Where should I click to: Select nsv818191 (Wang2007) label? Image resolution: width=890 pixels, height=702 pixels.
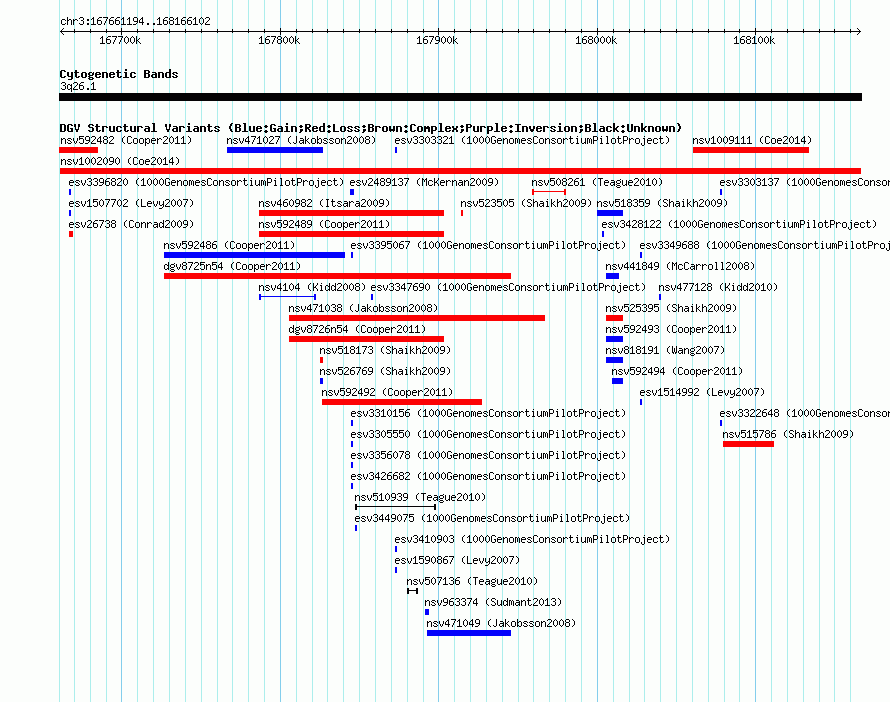click(665, 350)
